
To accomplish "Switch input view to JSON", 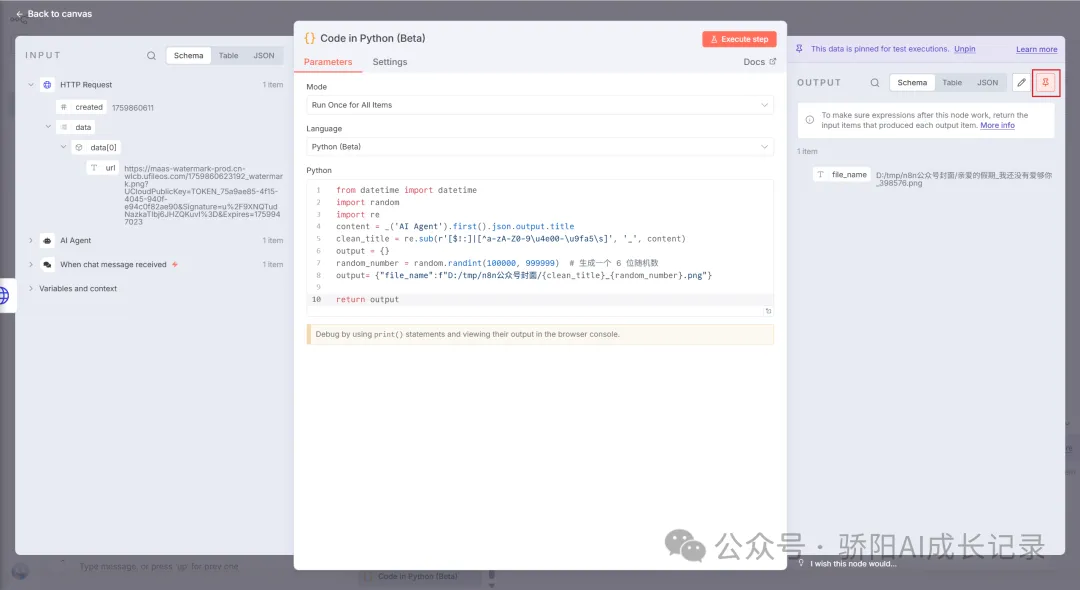I will (x=264, y=56).
